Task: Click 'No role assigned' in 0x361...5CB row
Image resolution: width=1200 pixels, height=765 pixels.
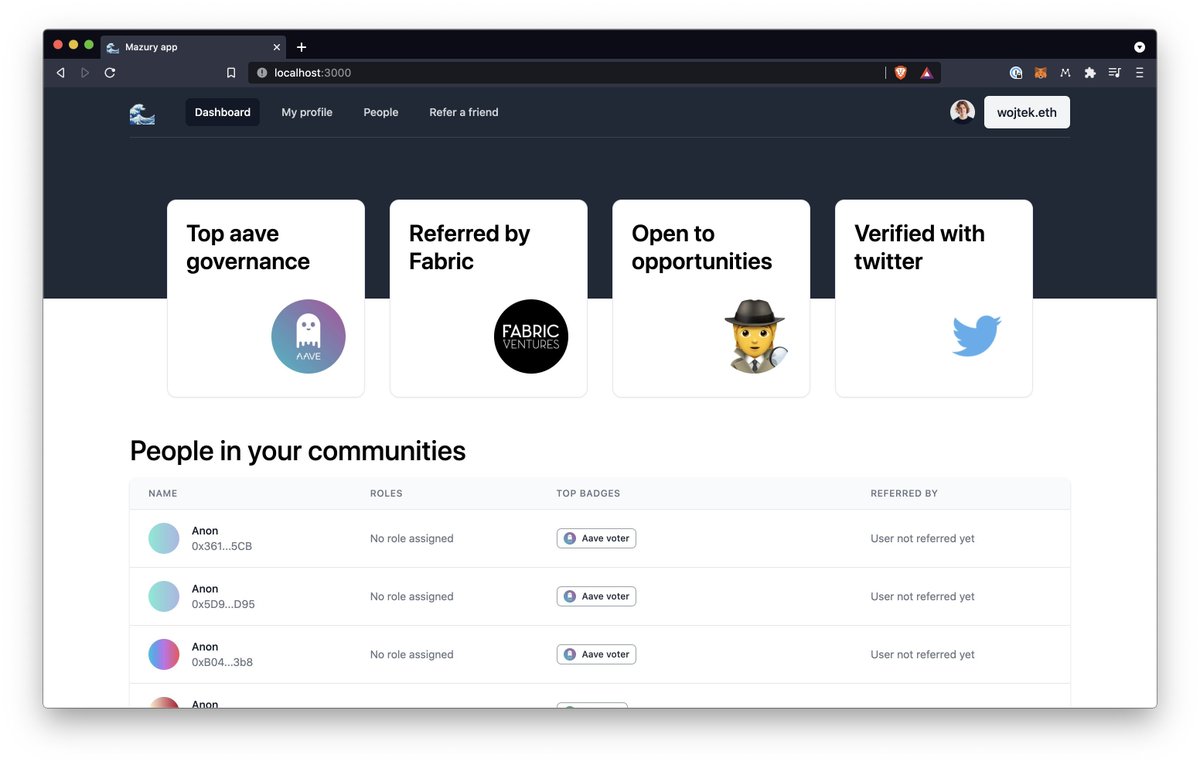Action: (x=412, y=538)
